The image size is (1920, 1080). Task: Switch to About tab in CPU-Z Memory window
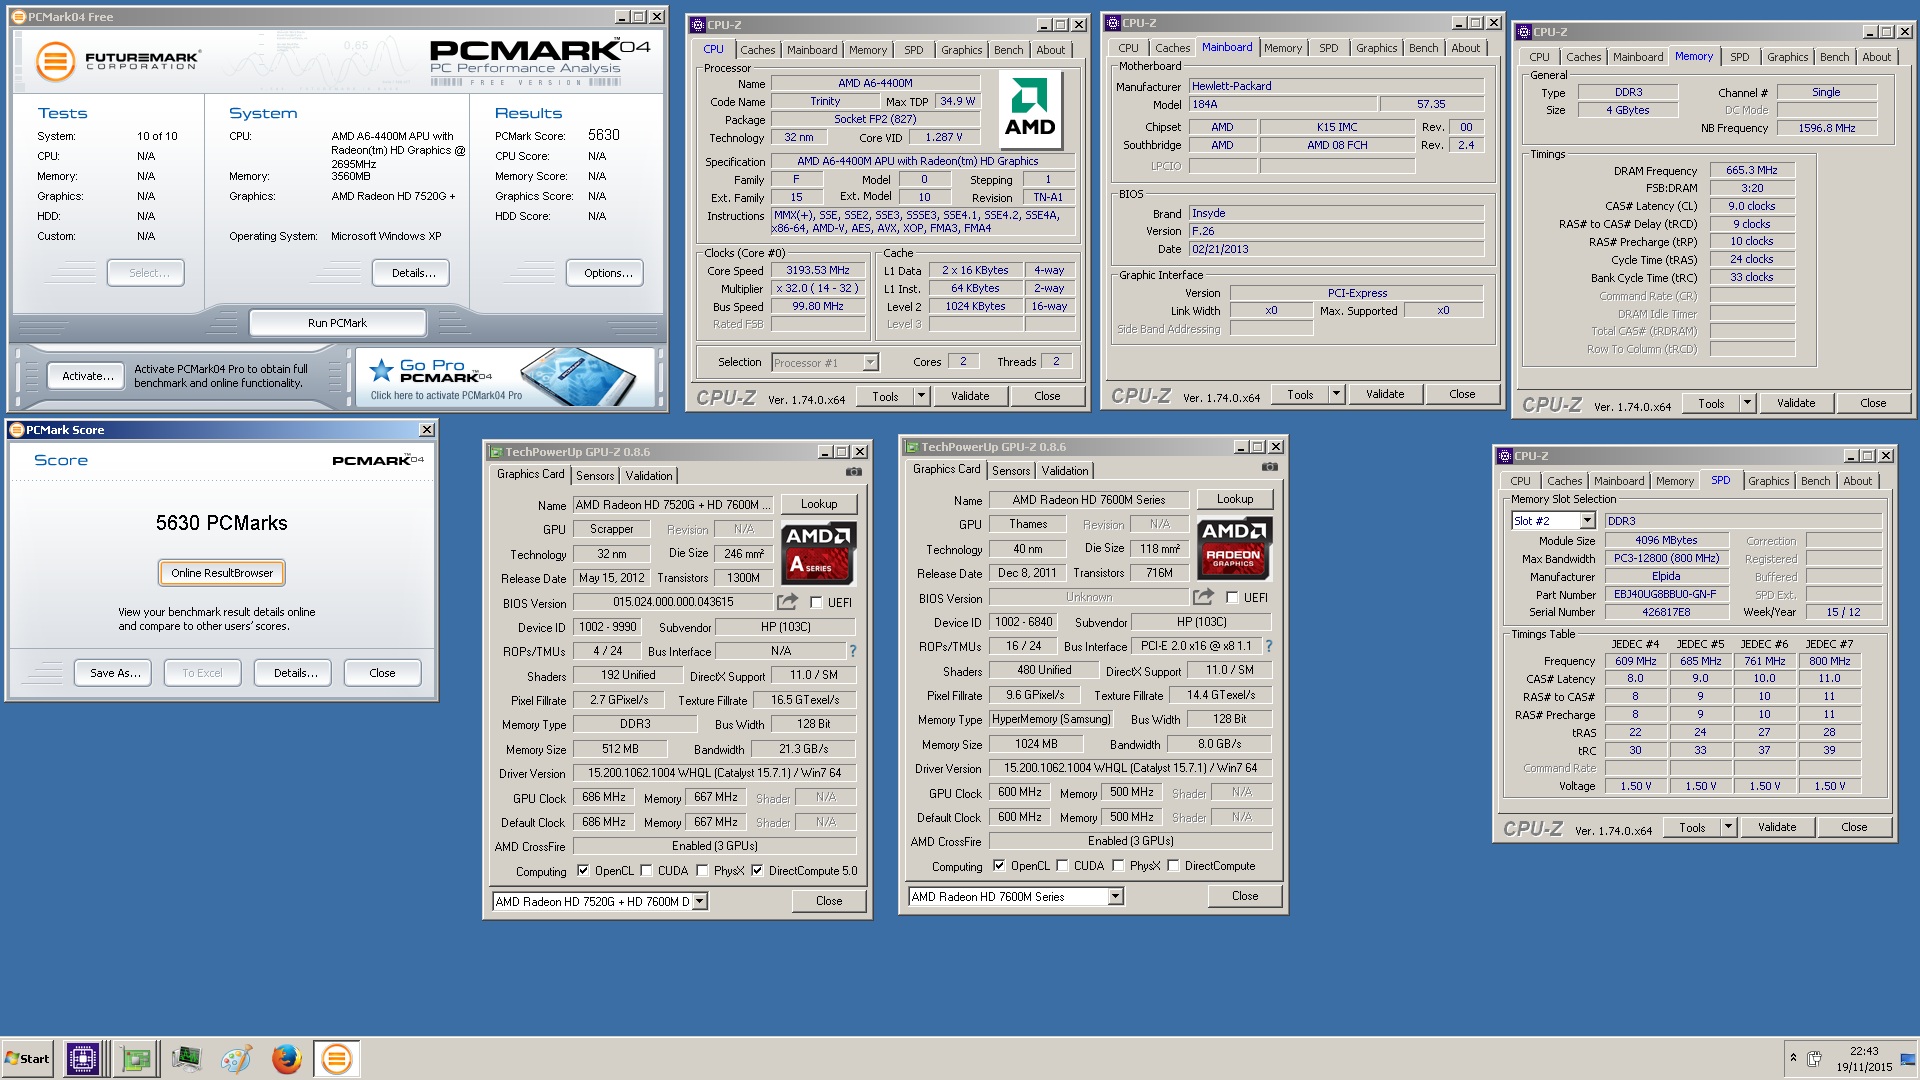click(1876, 57)
